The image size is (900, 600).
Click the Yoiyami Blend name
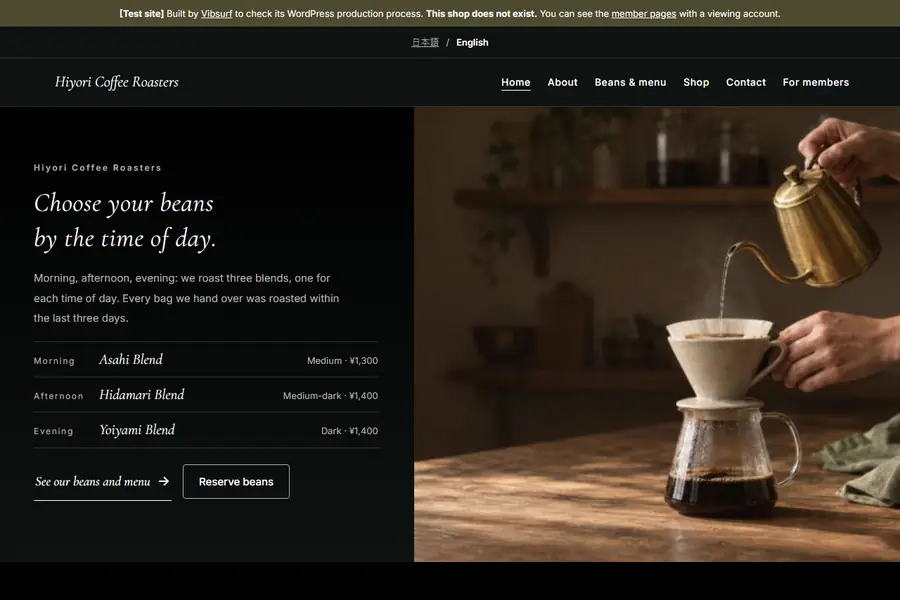[137, 430]
